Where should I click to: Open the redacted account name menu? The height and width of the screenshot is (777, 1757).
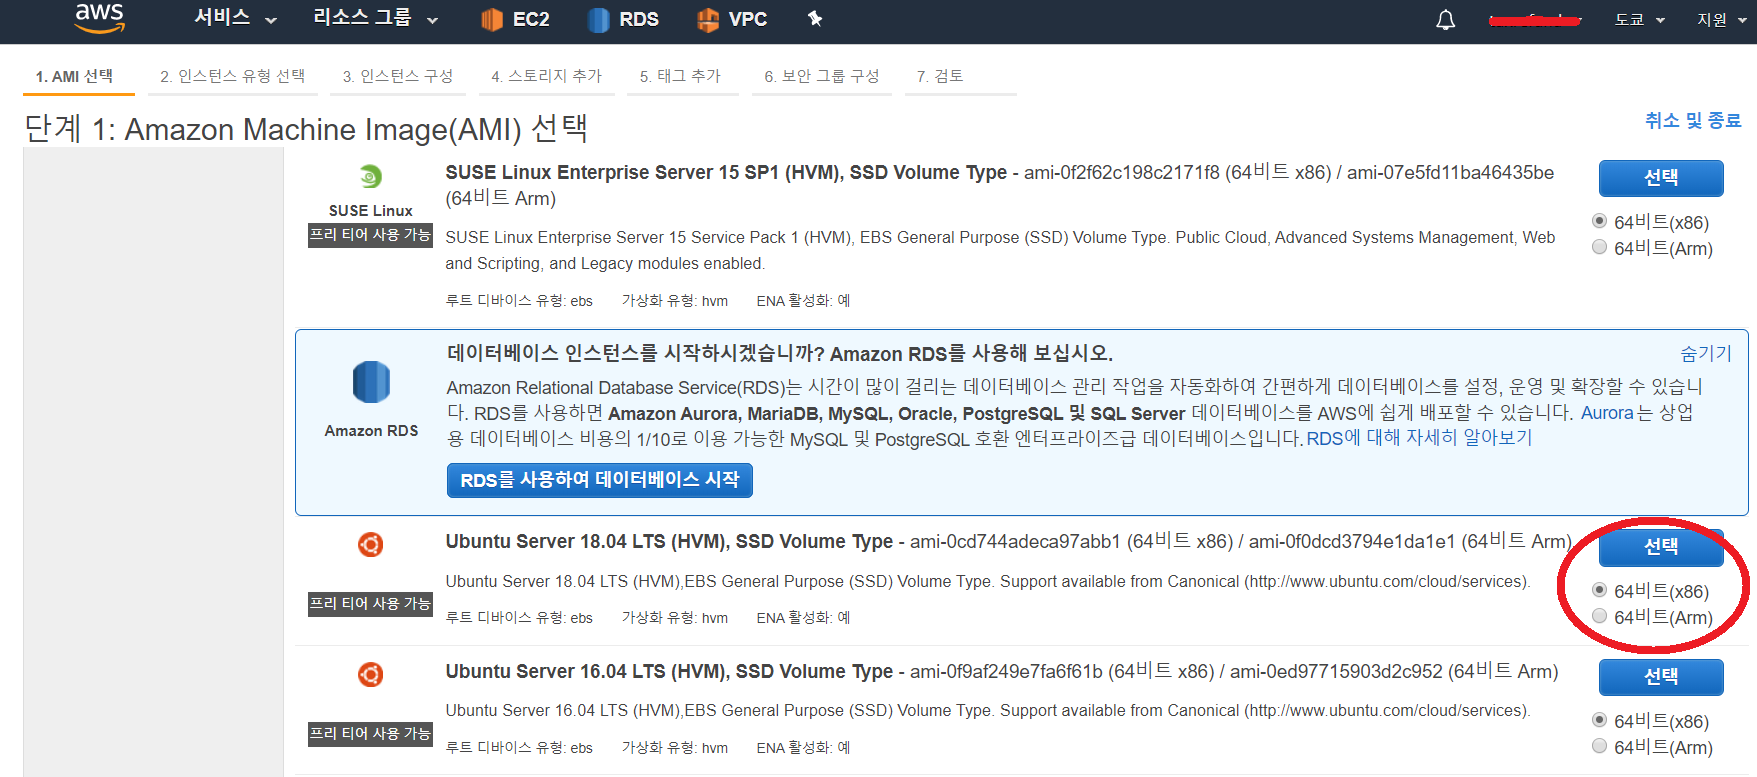click(1535, 20)
